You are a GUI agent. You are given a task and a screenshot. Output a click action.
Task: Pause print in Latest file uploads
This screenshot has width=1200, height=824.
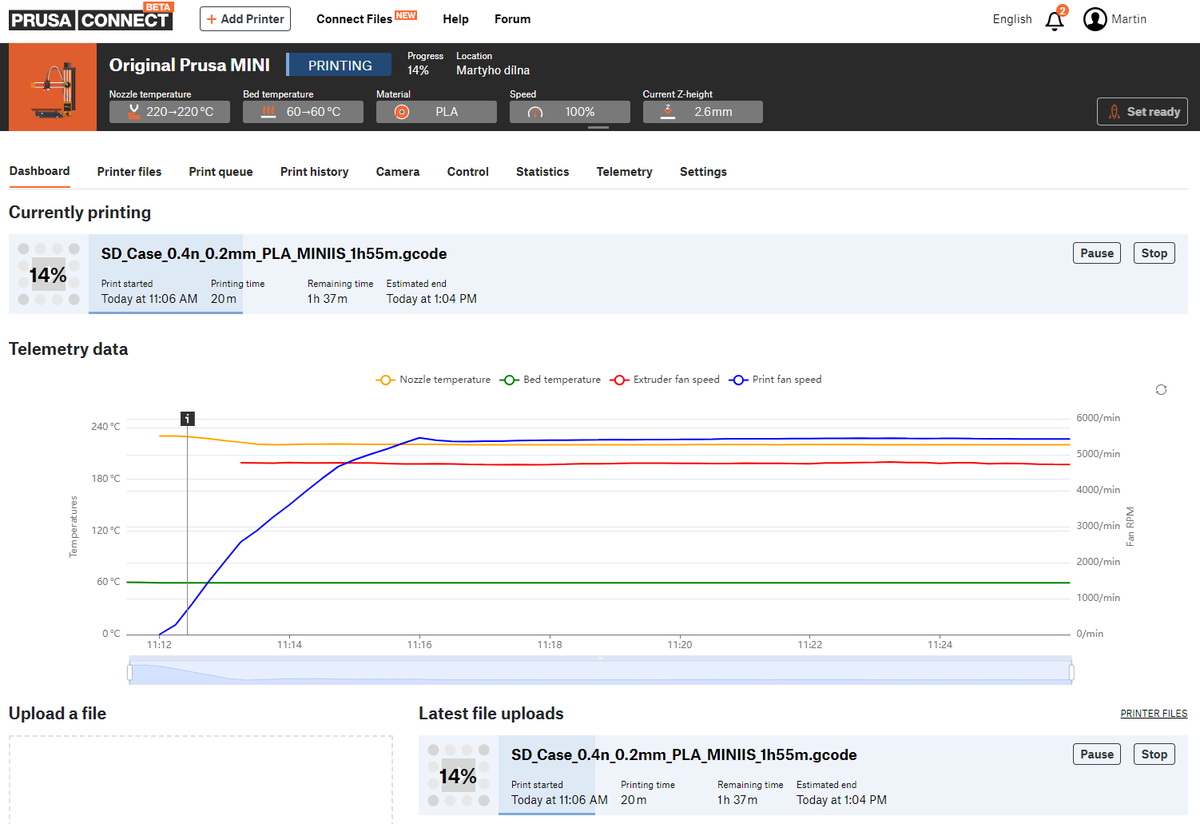(1097, 754)
